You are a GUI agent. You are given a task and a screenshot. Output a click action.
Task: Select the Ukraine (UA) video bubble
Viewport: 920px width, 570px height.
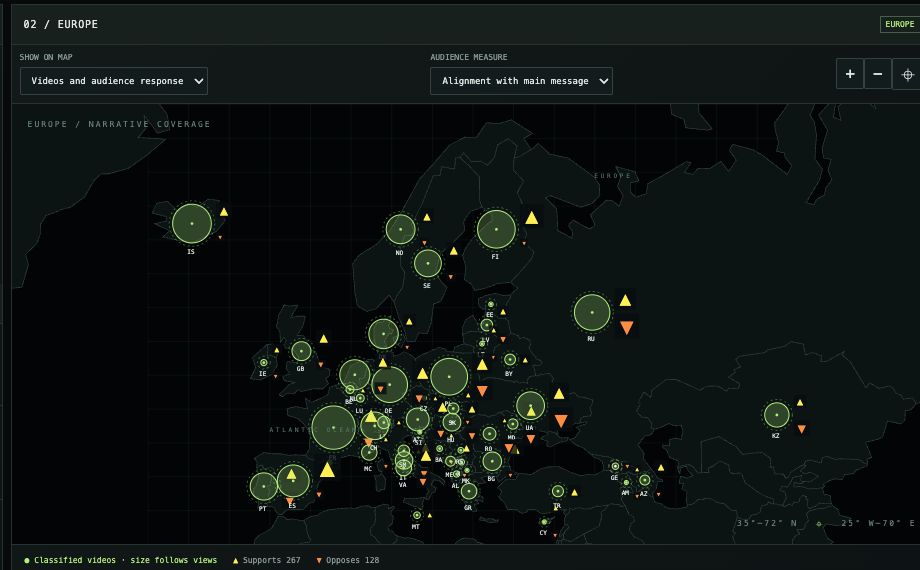pos(530,406)
